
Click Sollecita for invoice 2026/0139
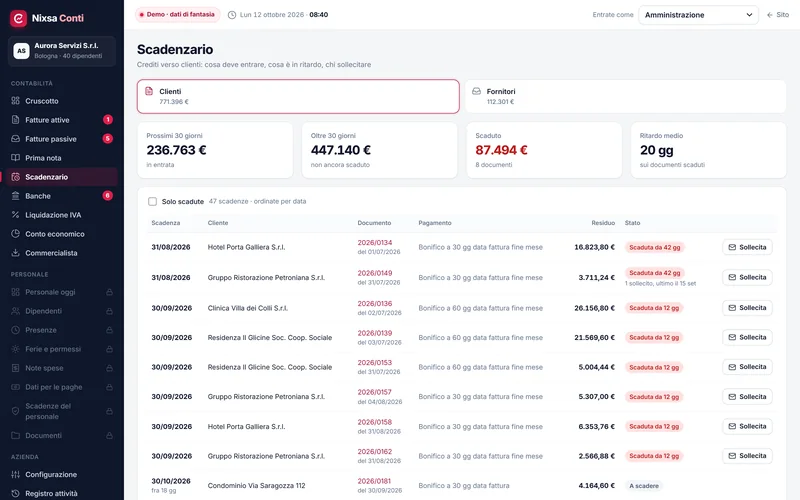tap(747, 337)
